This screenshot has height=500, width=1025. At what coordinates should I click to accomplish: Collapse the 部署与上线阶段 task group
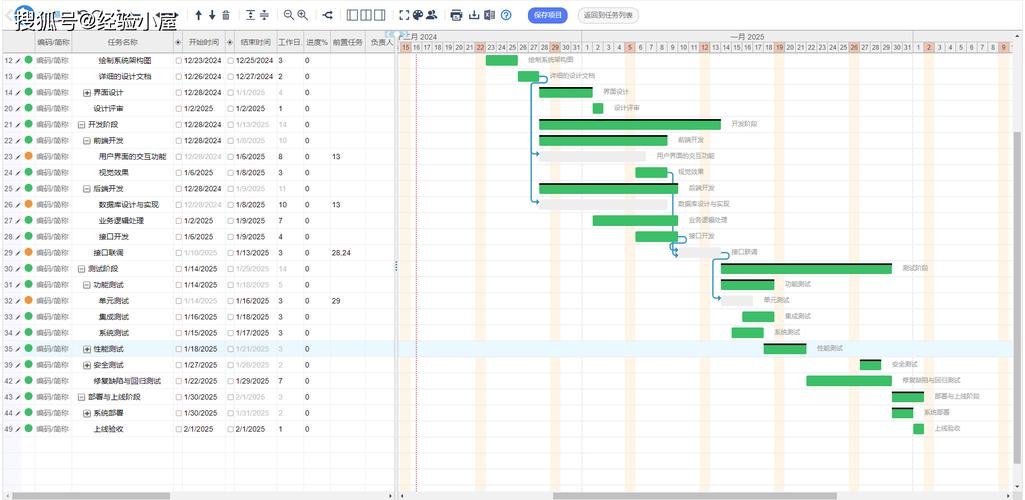point(82,397)
